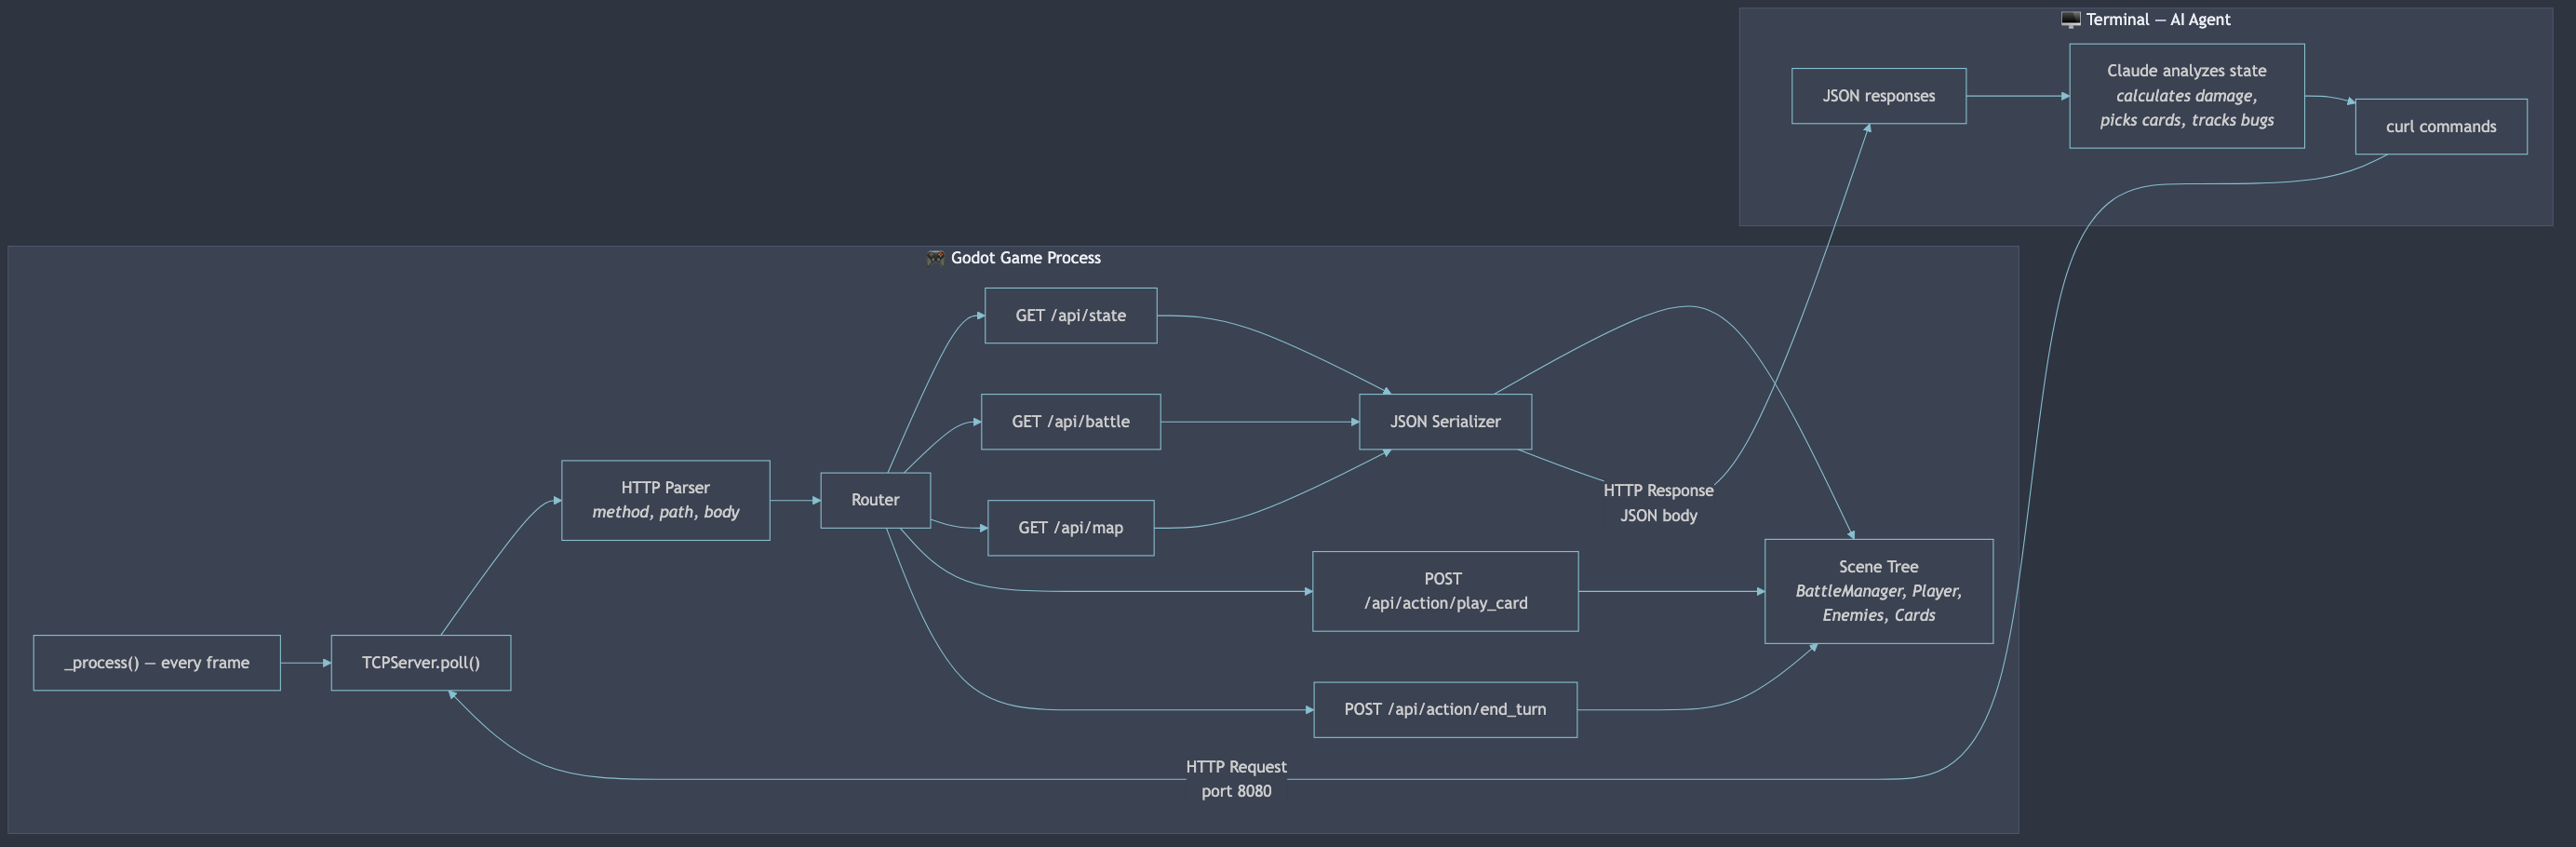
Task: Click the JSON responses box
Action: tap(1879, 95)
